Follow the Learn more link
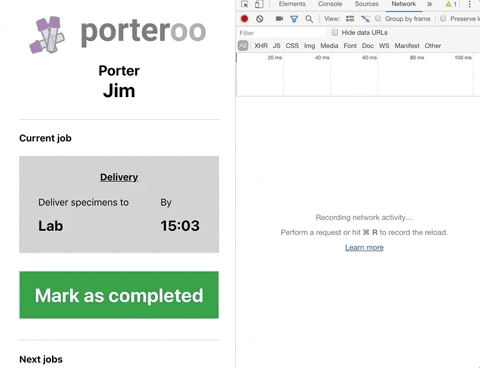Viewport: 480px width, 368px height. 364,247
